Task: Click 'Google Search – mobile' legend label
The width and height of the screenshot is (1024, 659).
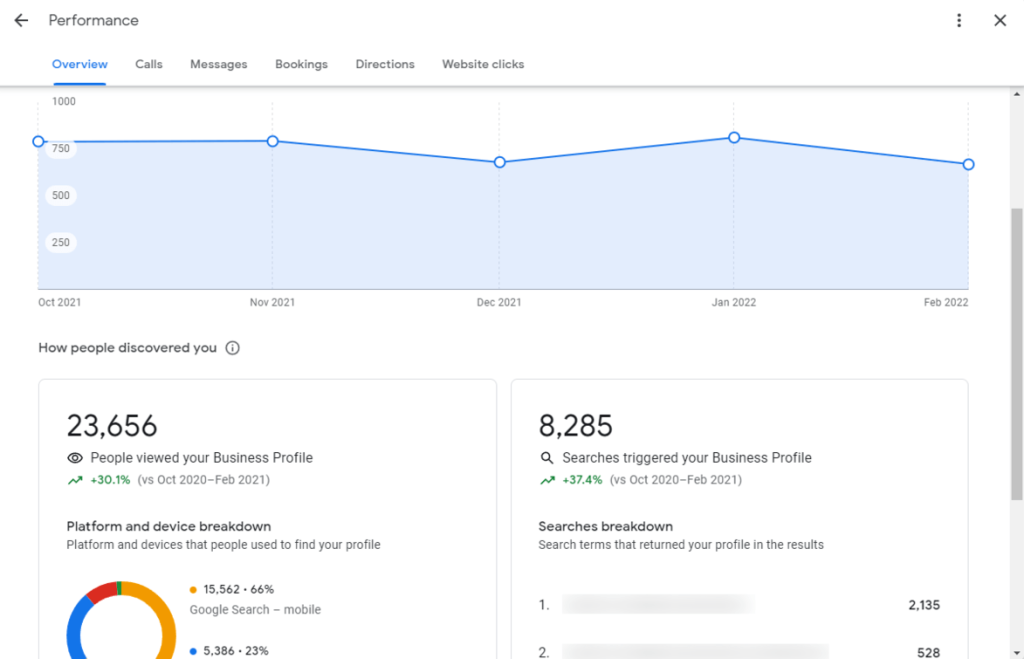Action: tap(255, 610)
